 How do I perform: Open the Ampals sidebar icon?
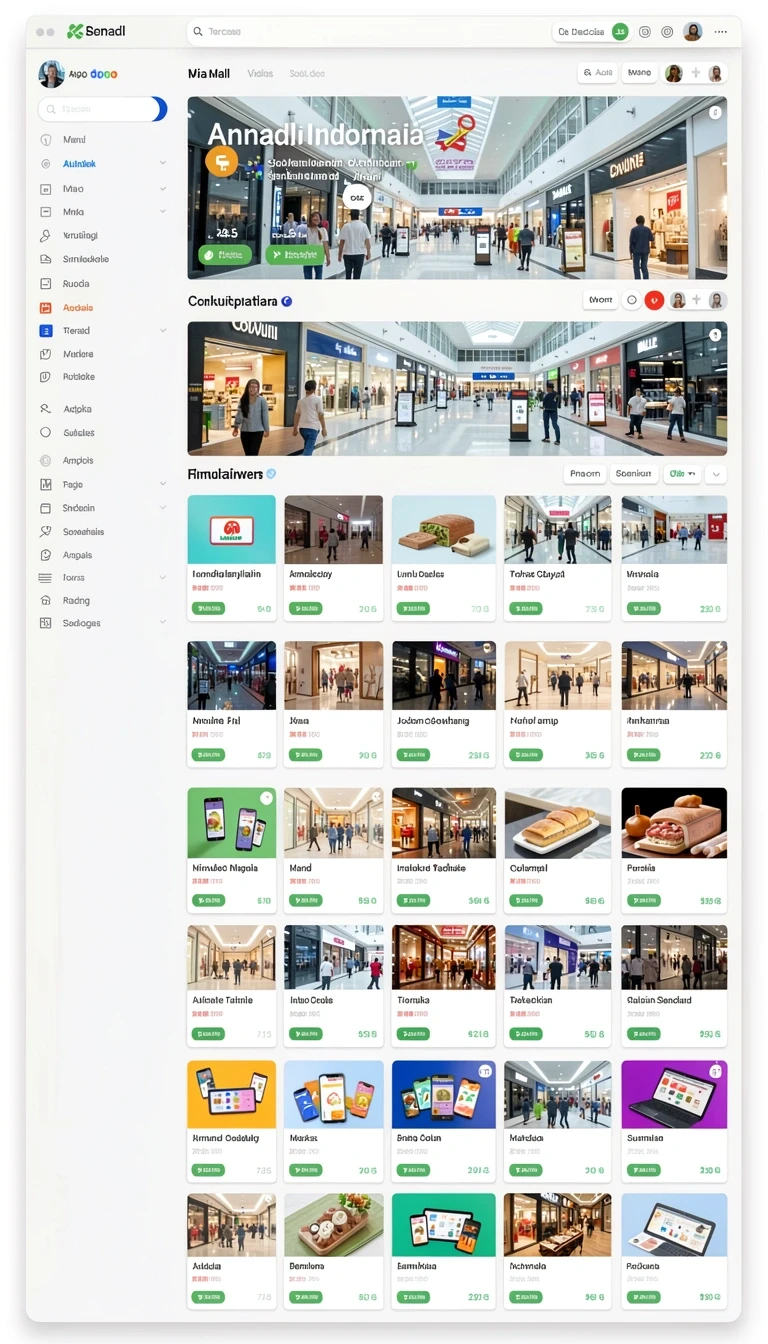(x=45, y=555)
